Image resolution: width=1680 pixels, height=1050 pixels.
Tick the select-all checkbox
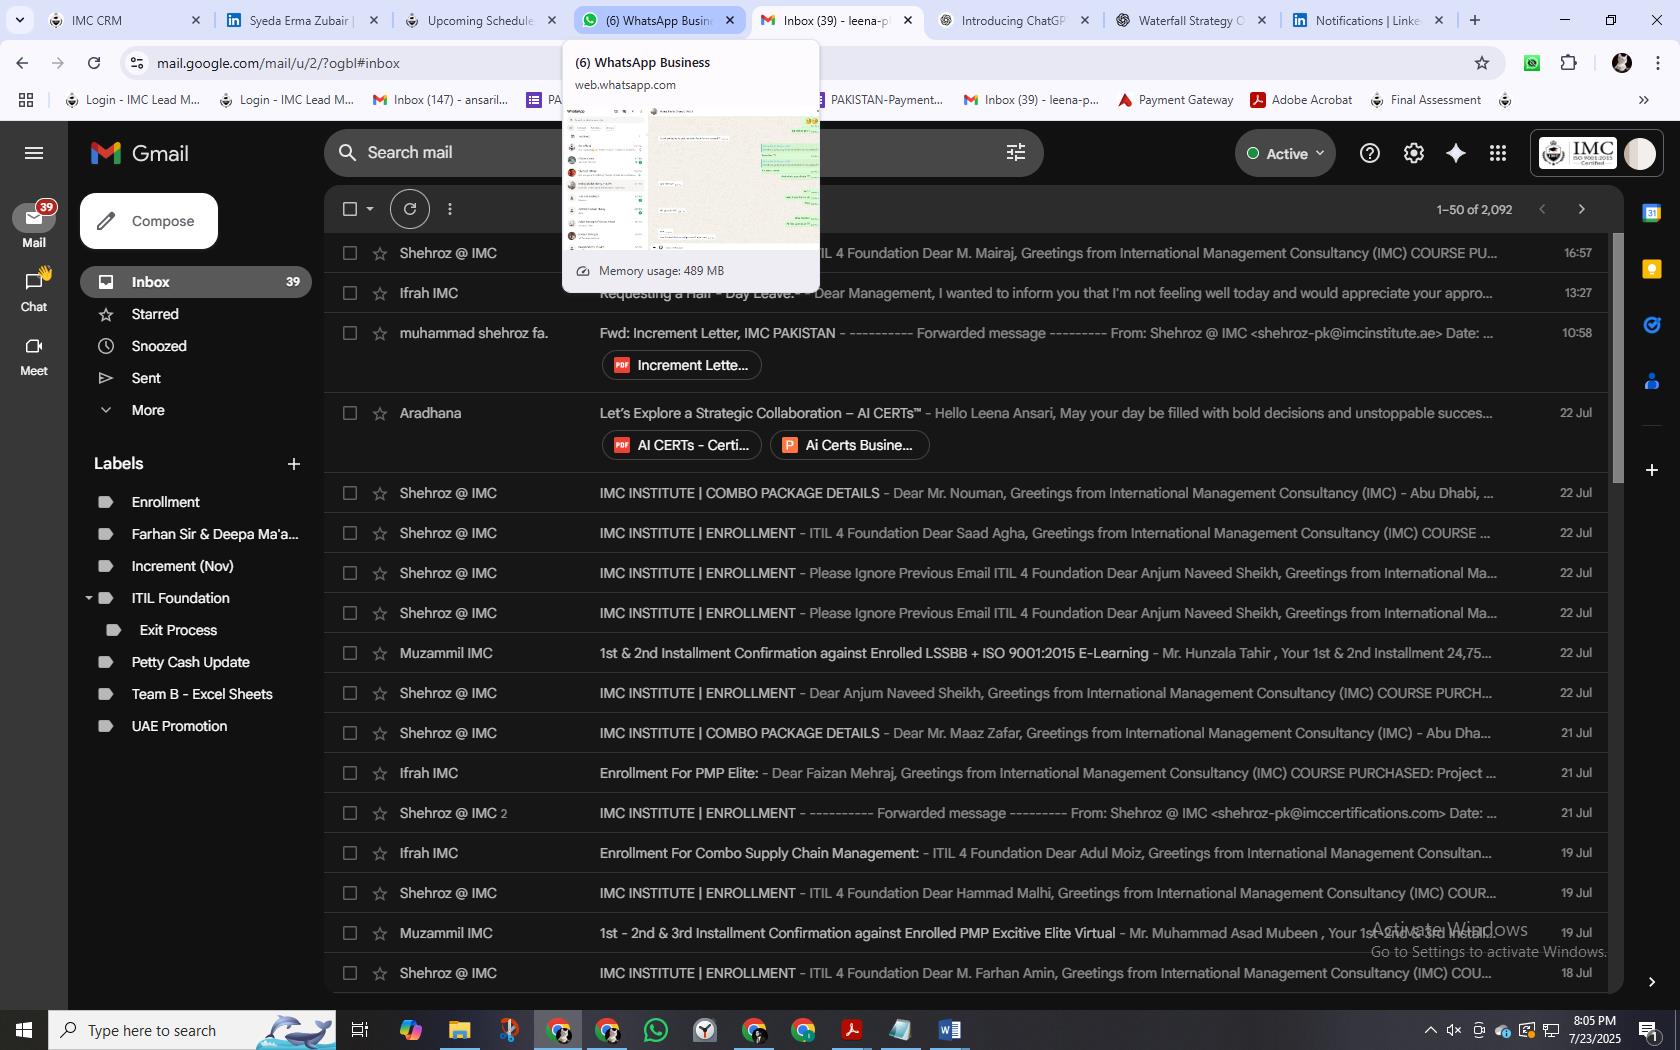[350, 209]
